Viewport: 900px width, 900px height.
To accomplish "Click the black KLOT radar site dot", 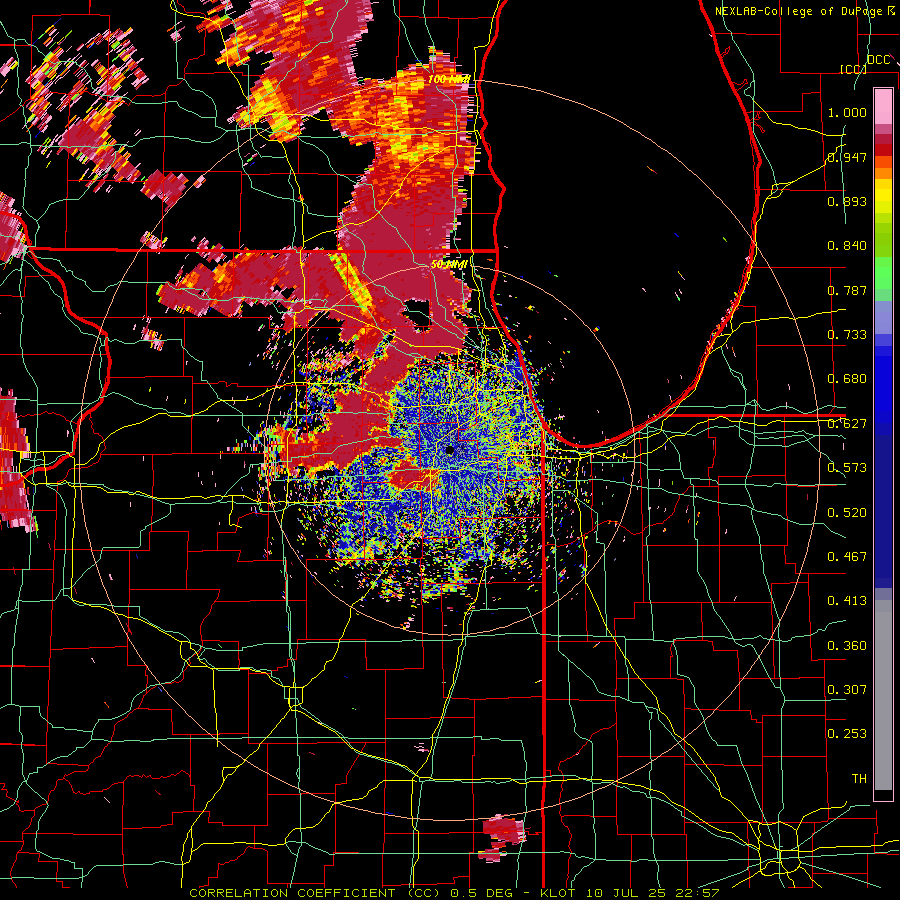I will 450,451.
